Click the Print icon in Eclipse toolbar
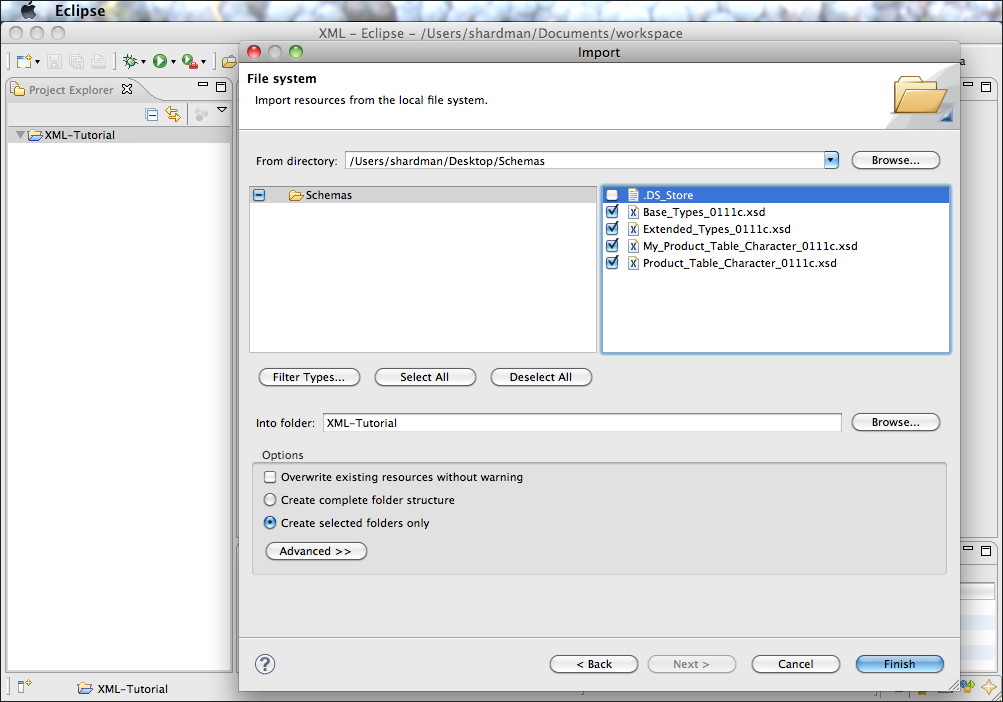 98,61
